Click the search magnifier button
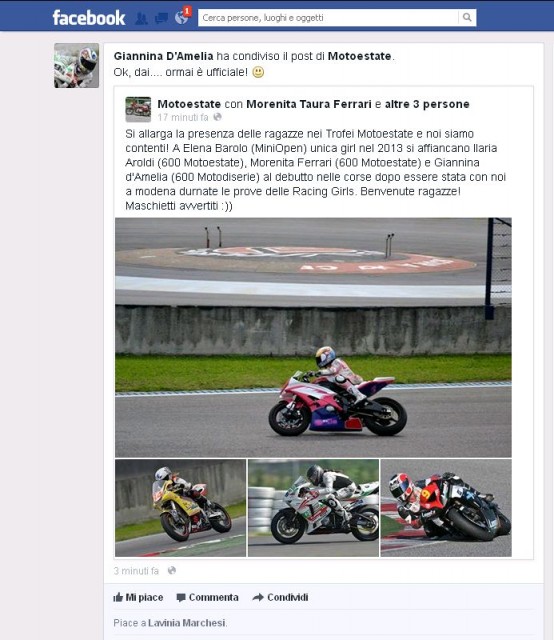Image resolution: width=554 pixels, height=640 pixels. point(467,17)
